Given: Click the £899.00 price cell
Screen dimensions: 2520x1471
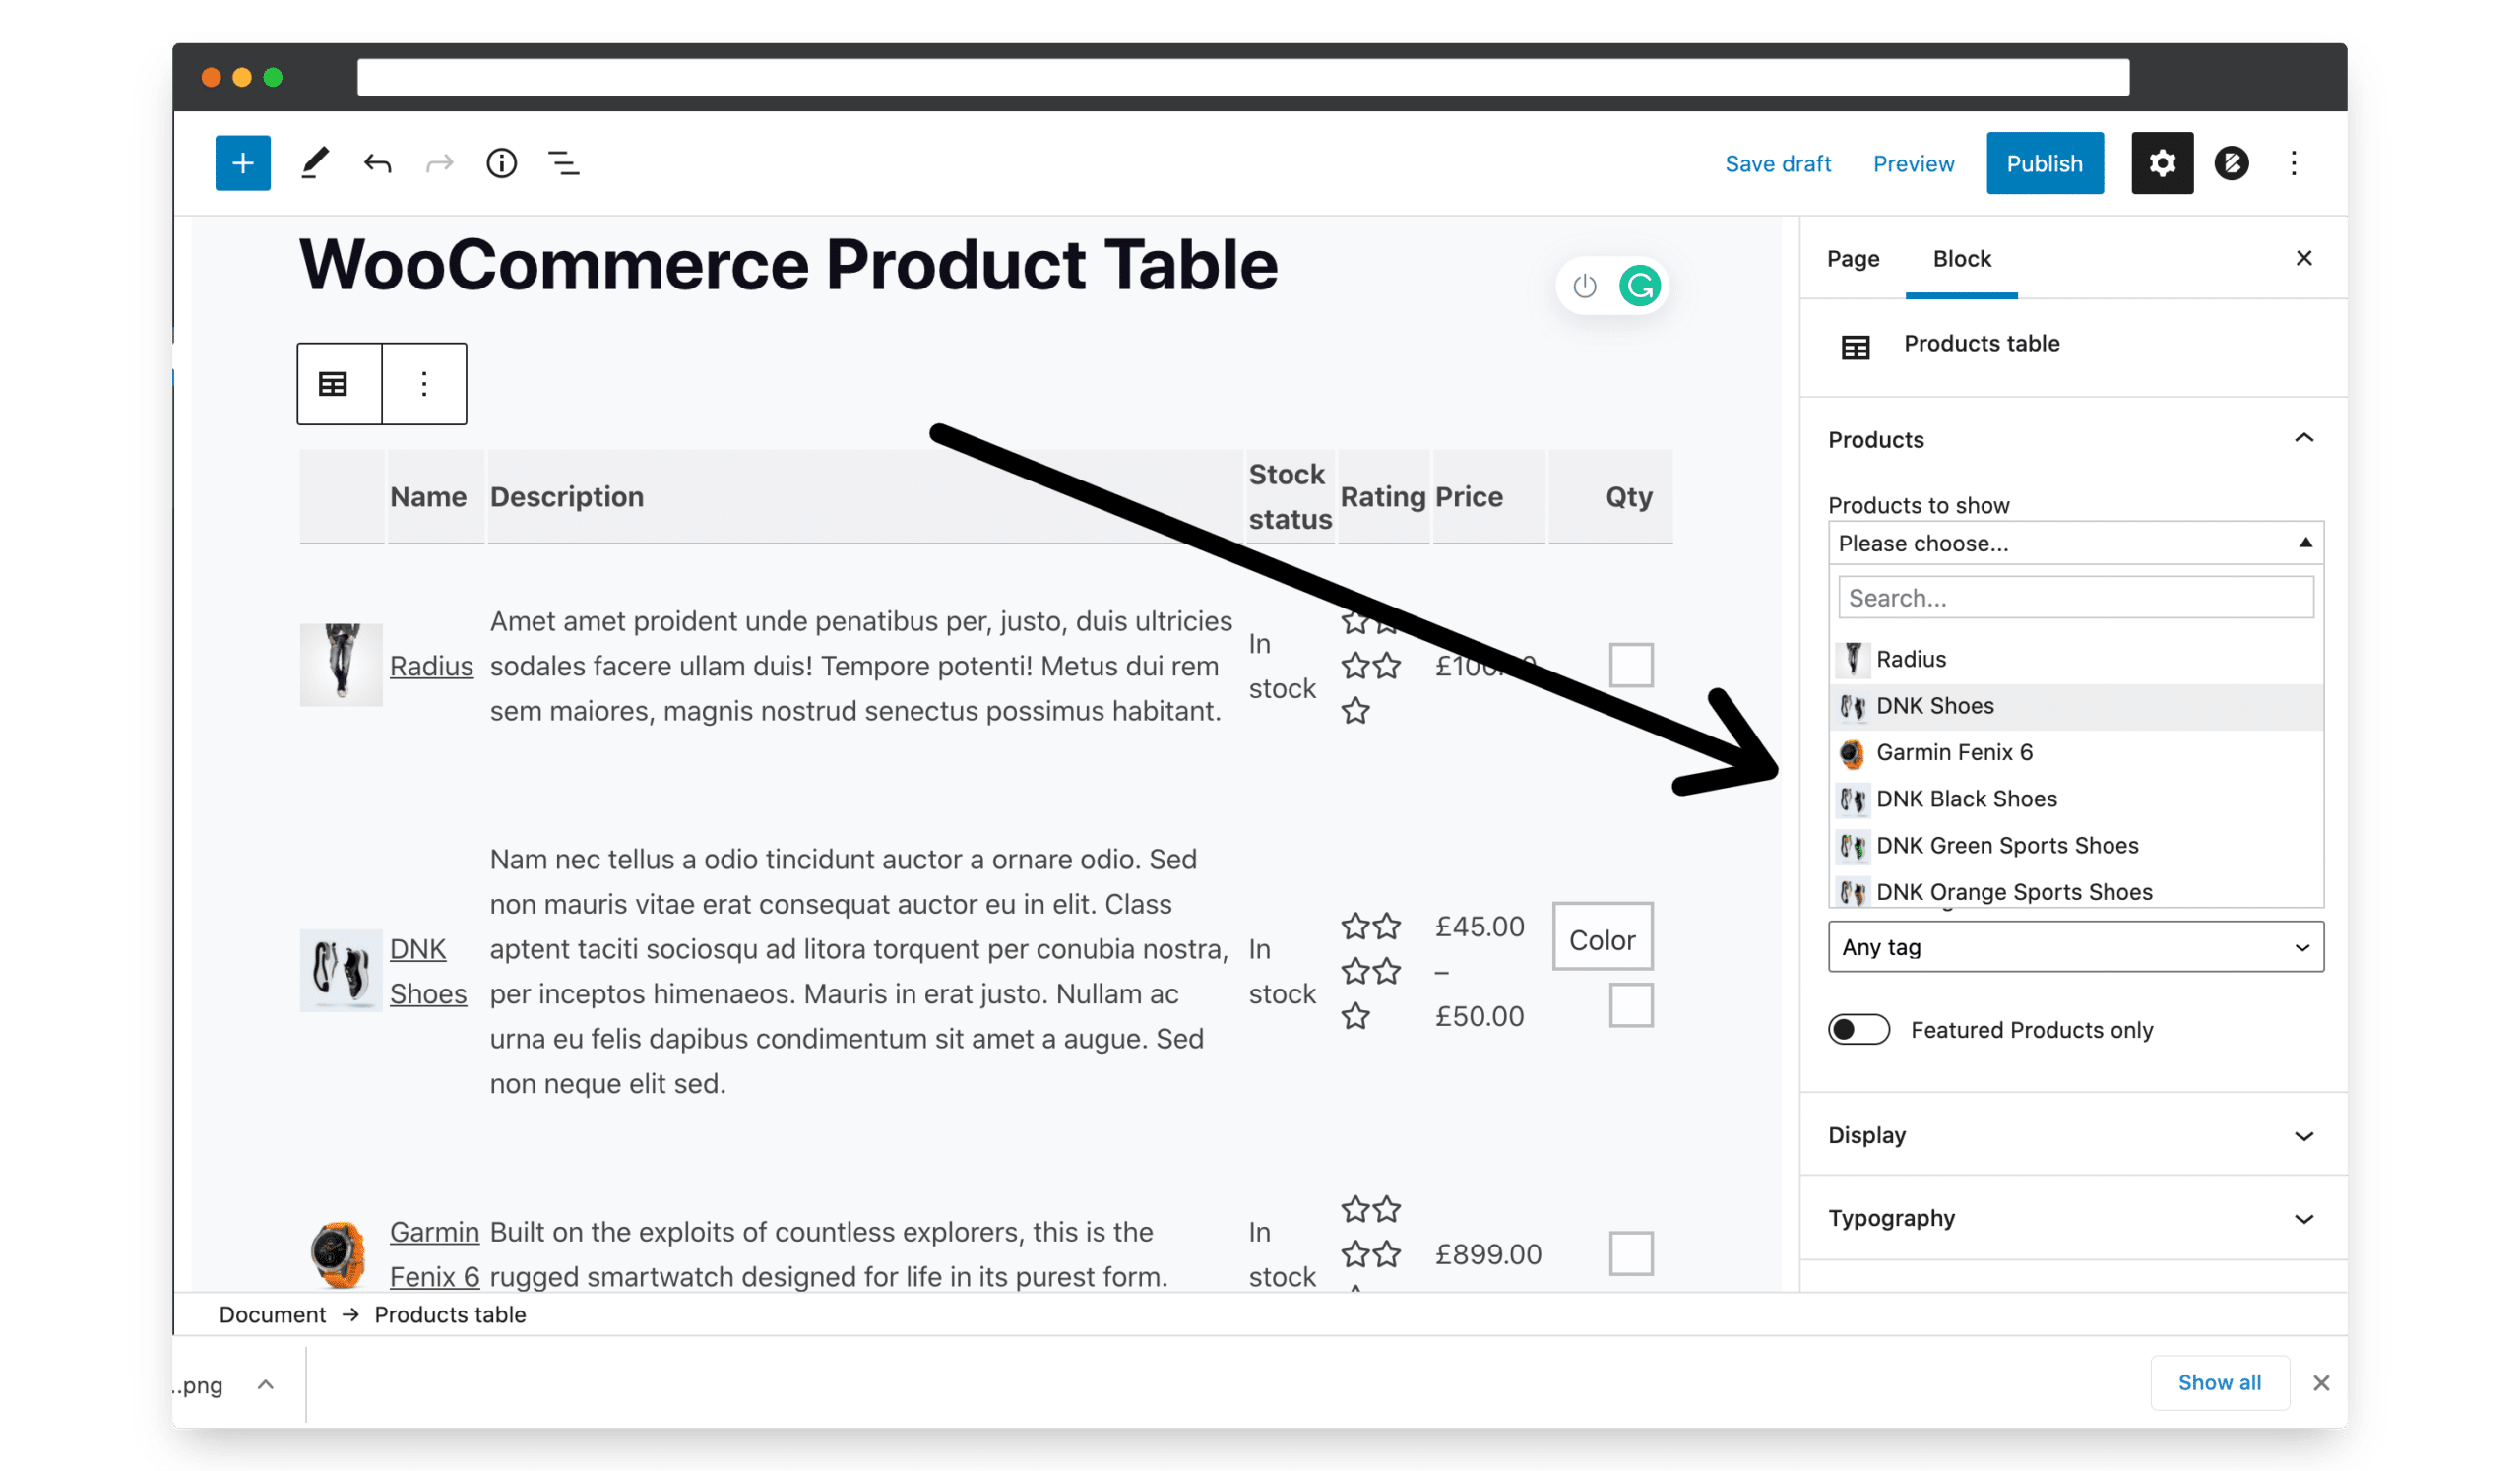Looking at the screenshot, I should pos(1488,1254).
